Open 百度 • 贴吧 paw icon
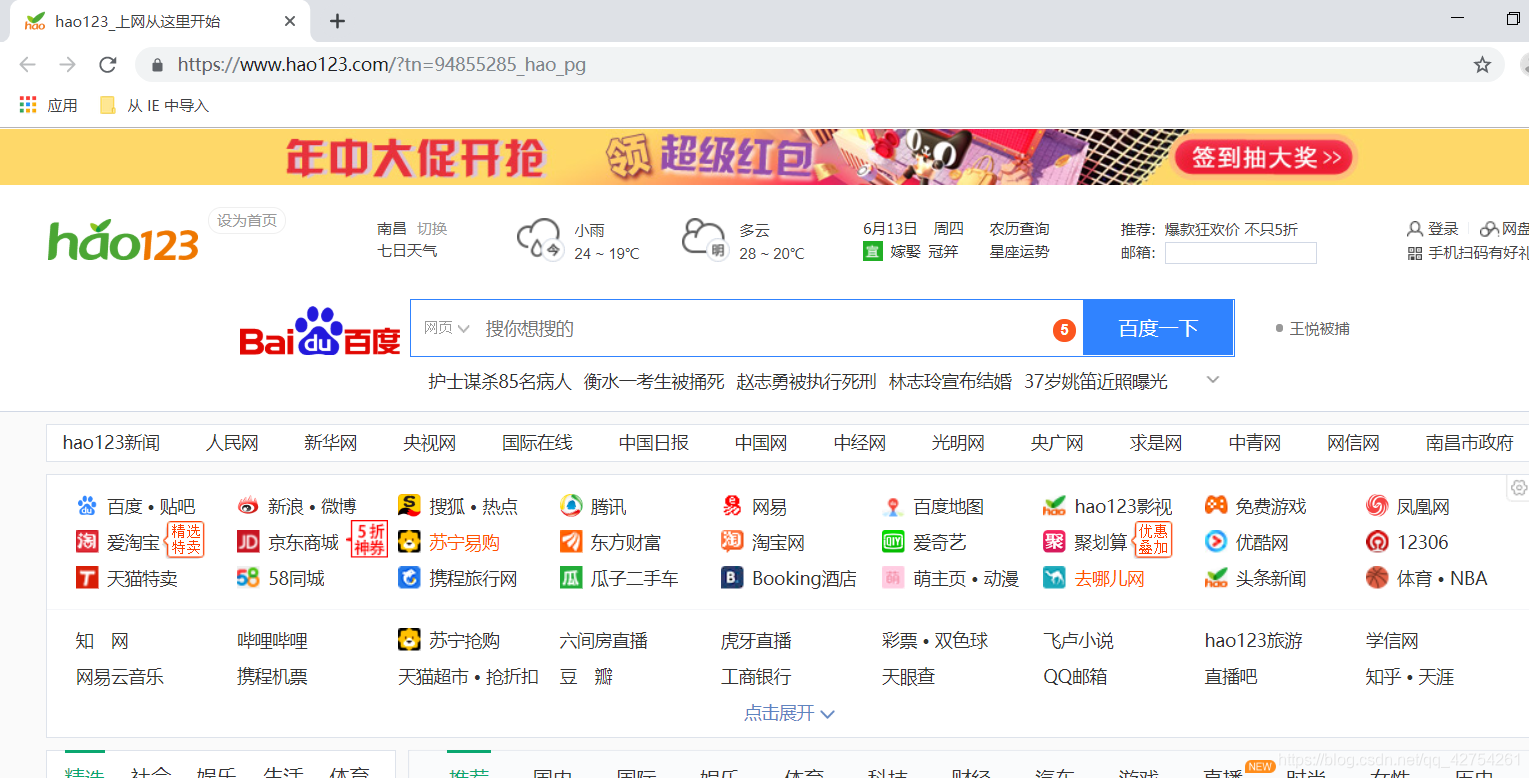1529x778 pixels. (x=87, y=506)
